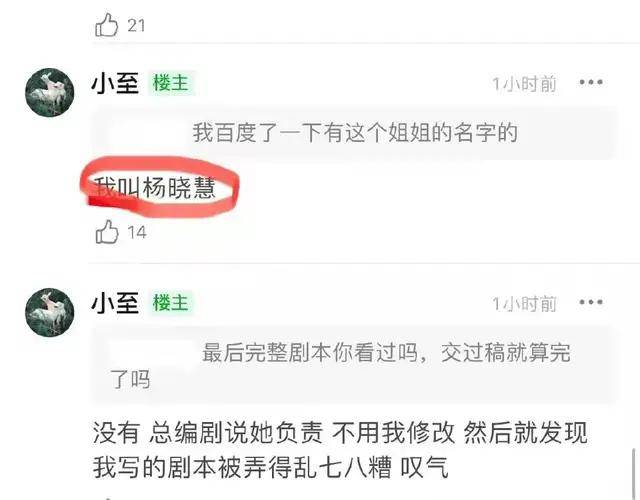Tap second line 我写的剧本被弄得乱七八糟

(270, 467)
